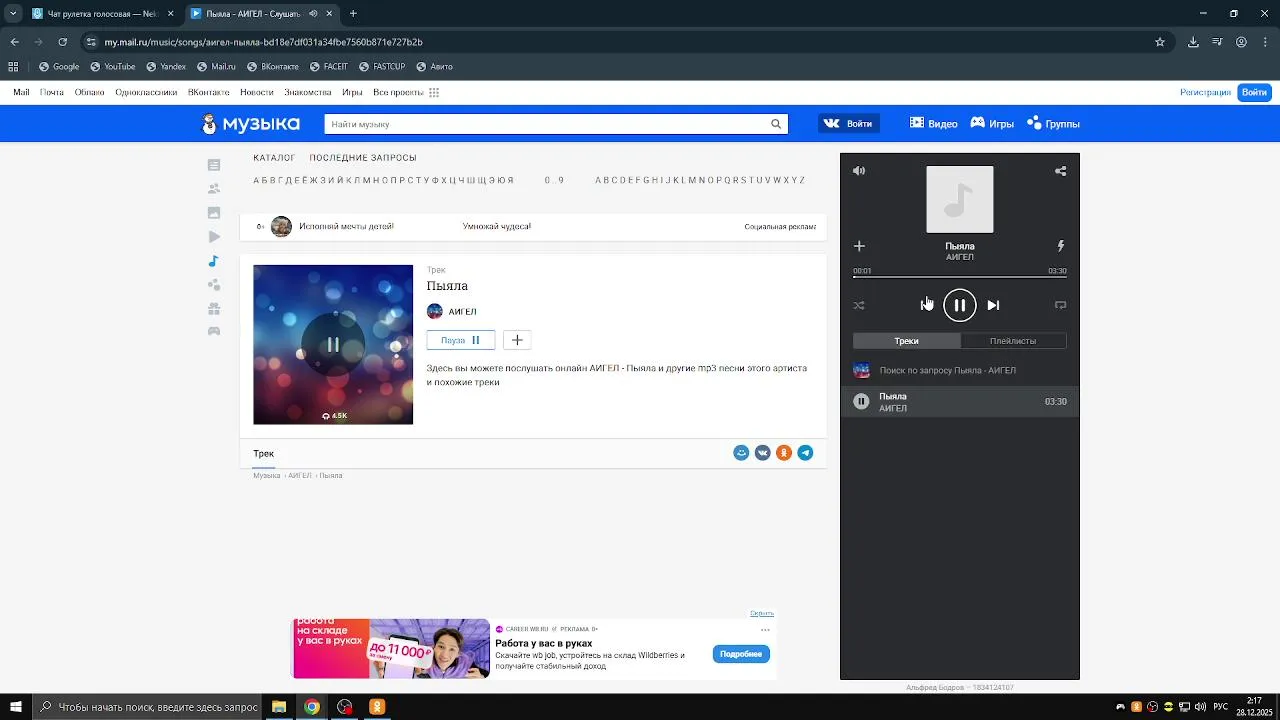Open Видео in the blue header
This screenshot has width=1280, height=720.
click(933, 124)
